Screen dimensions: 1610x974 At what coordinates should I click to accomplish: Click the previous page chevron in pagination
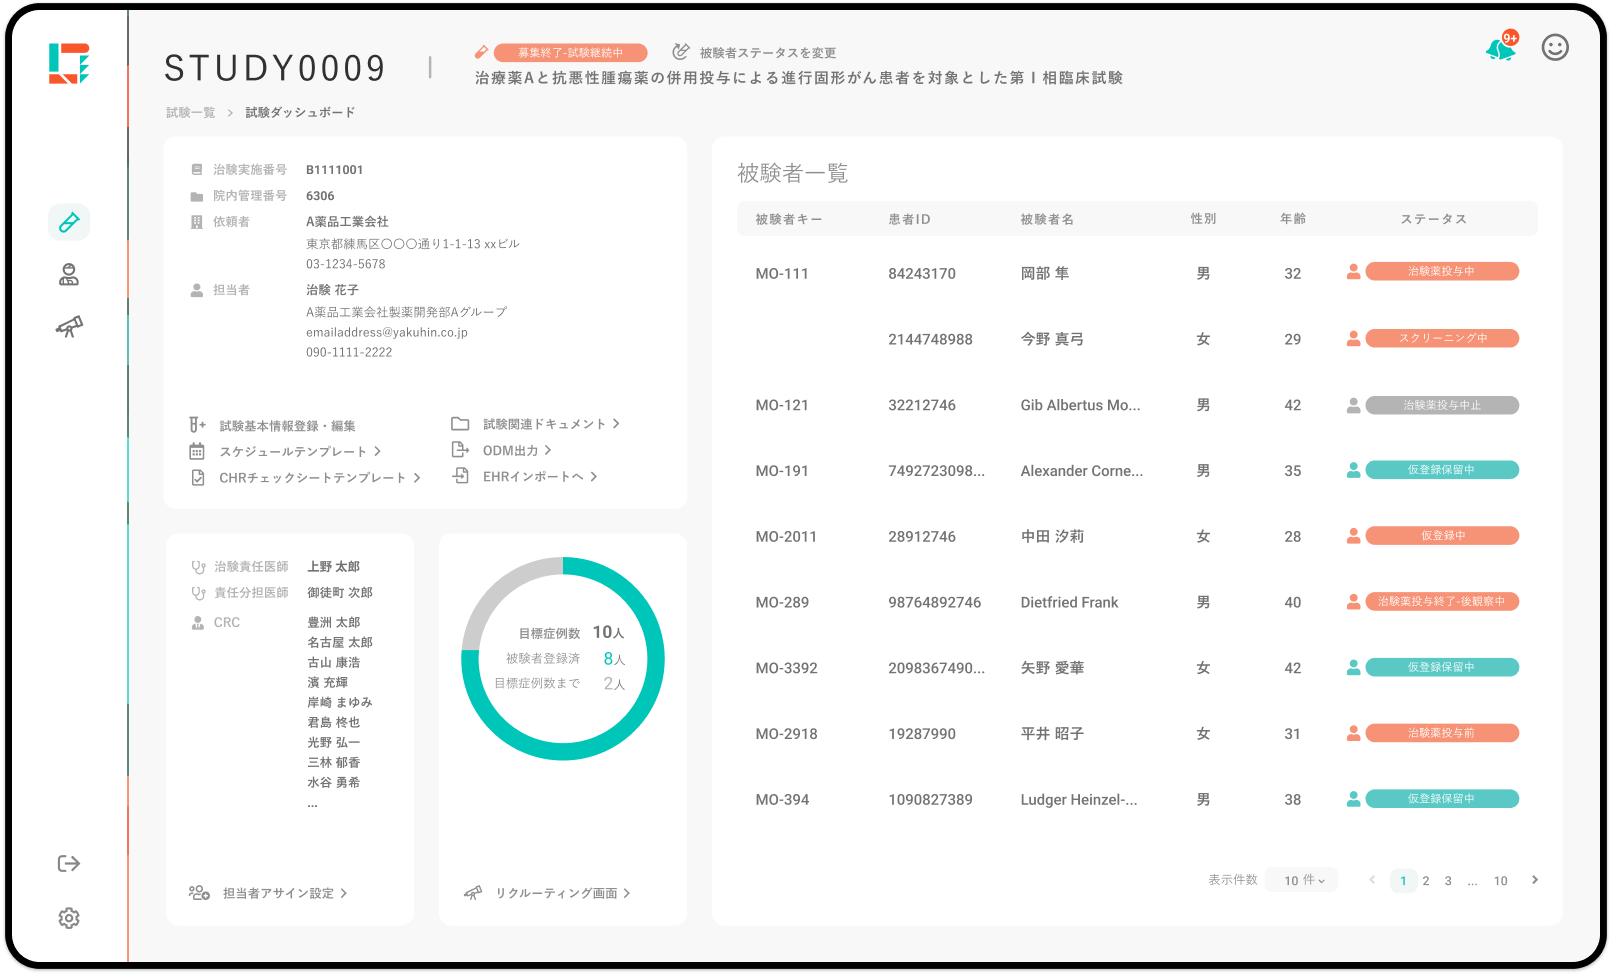pos(1372,880)
